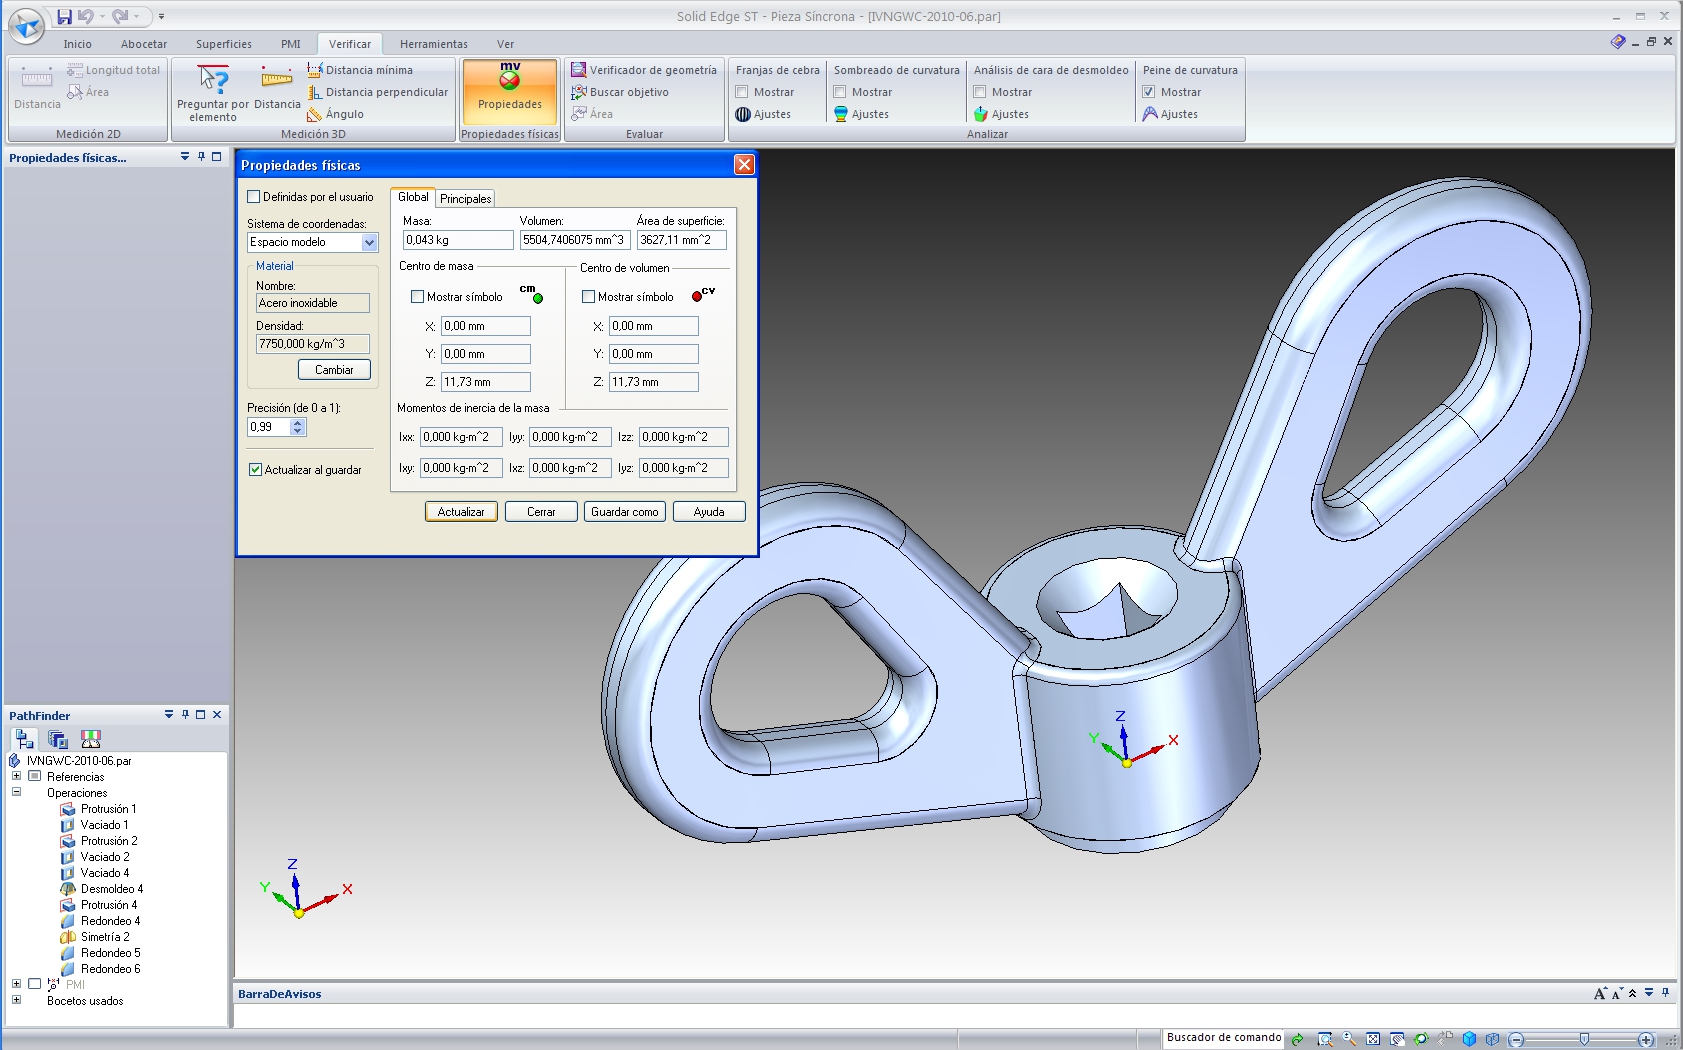Screen dimensions: 1683x1050
Task: Open the PathFinder panel options dropdown
Action: (169, 714)
